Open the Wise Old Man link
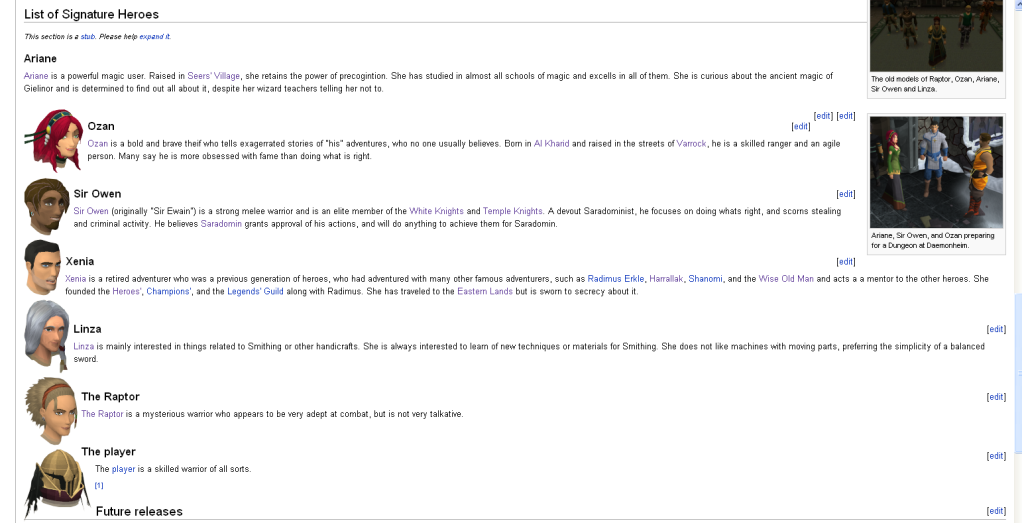 pos(786,279)
